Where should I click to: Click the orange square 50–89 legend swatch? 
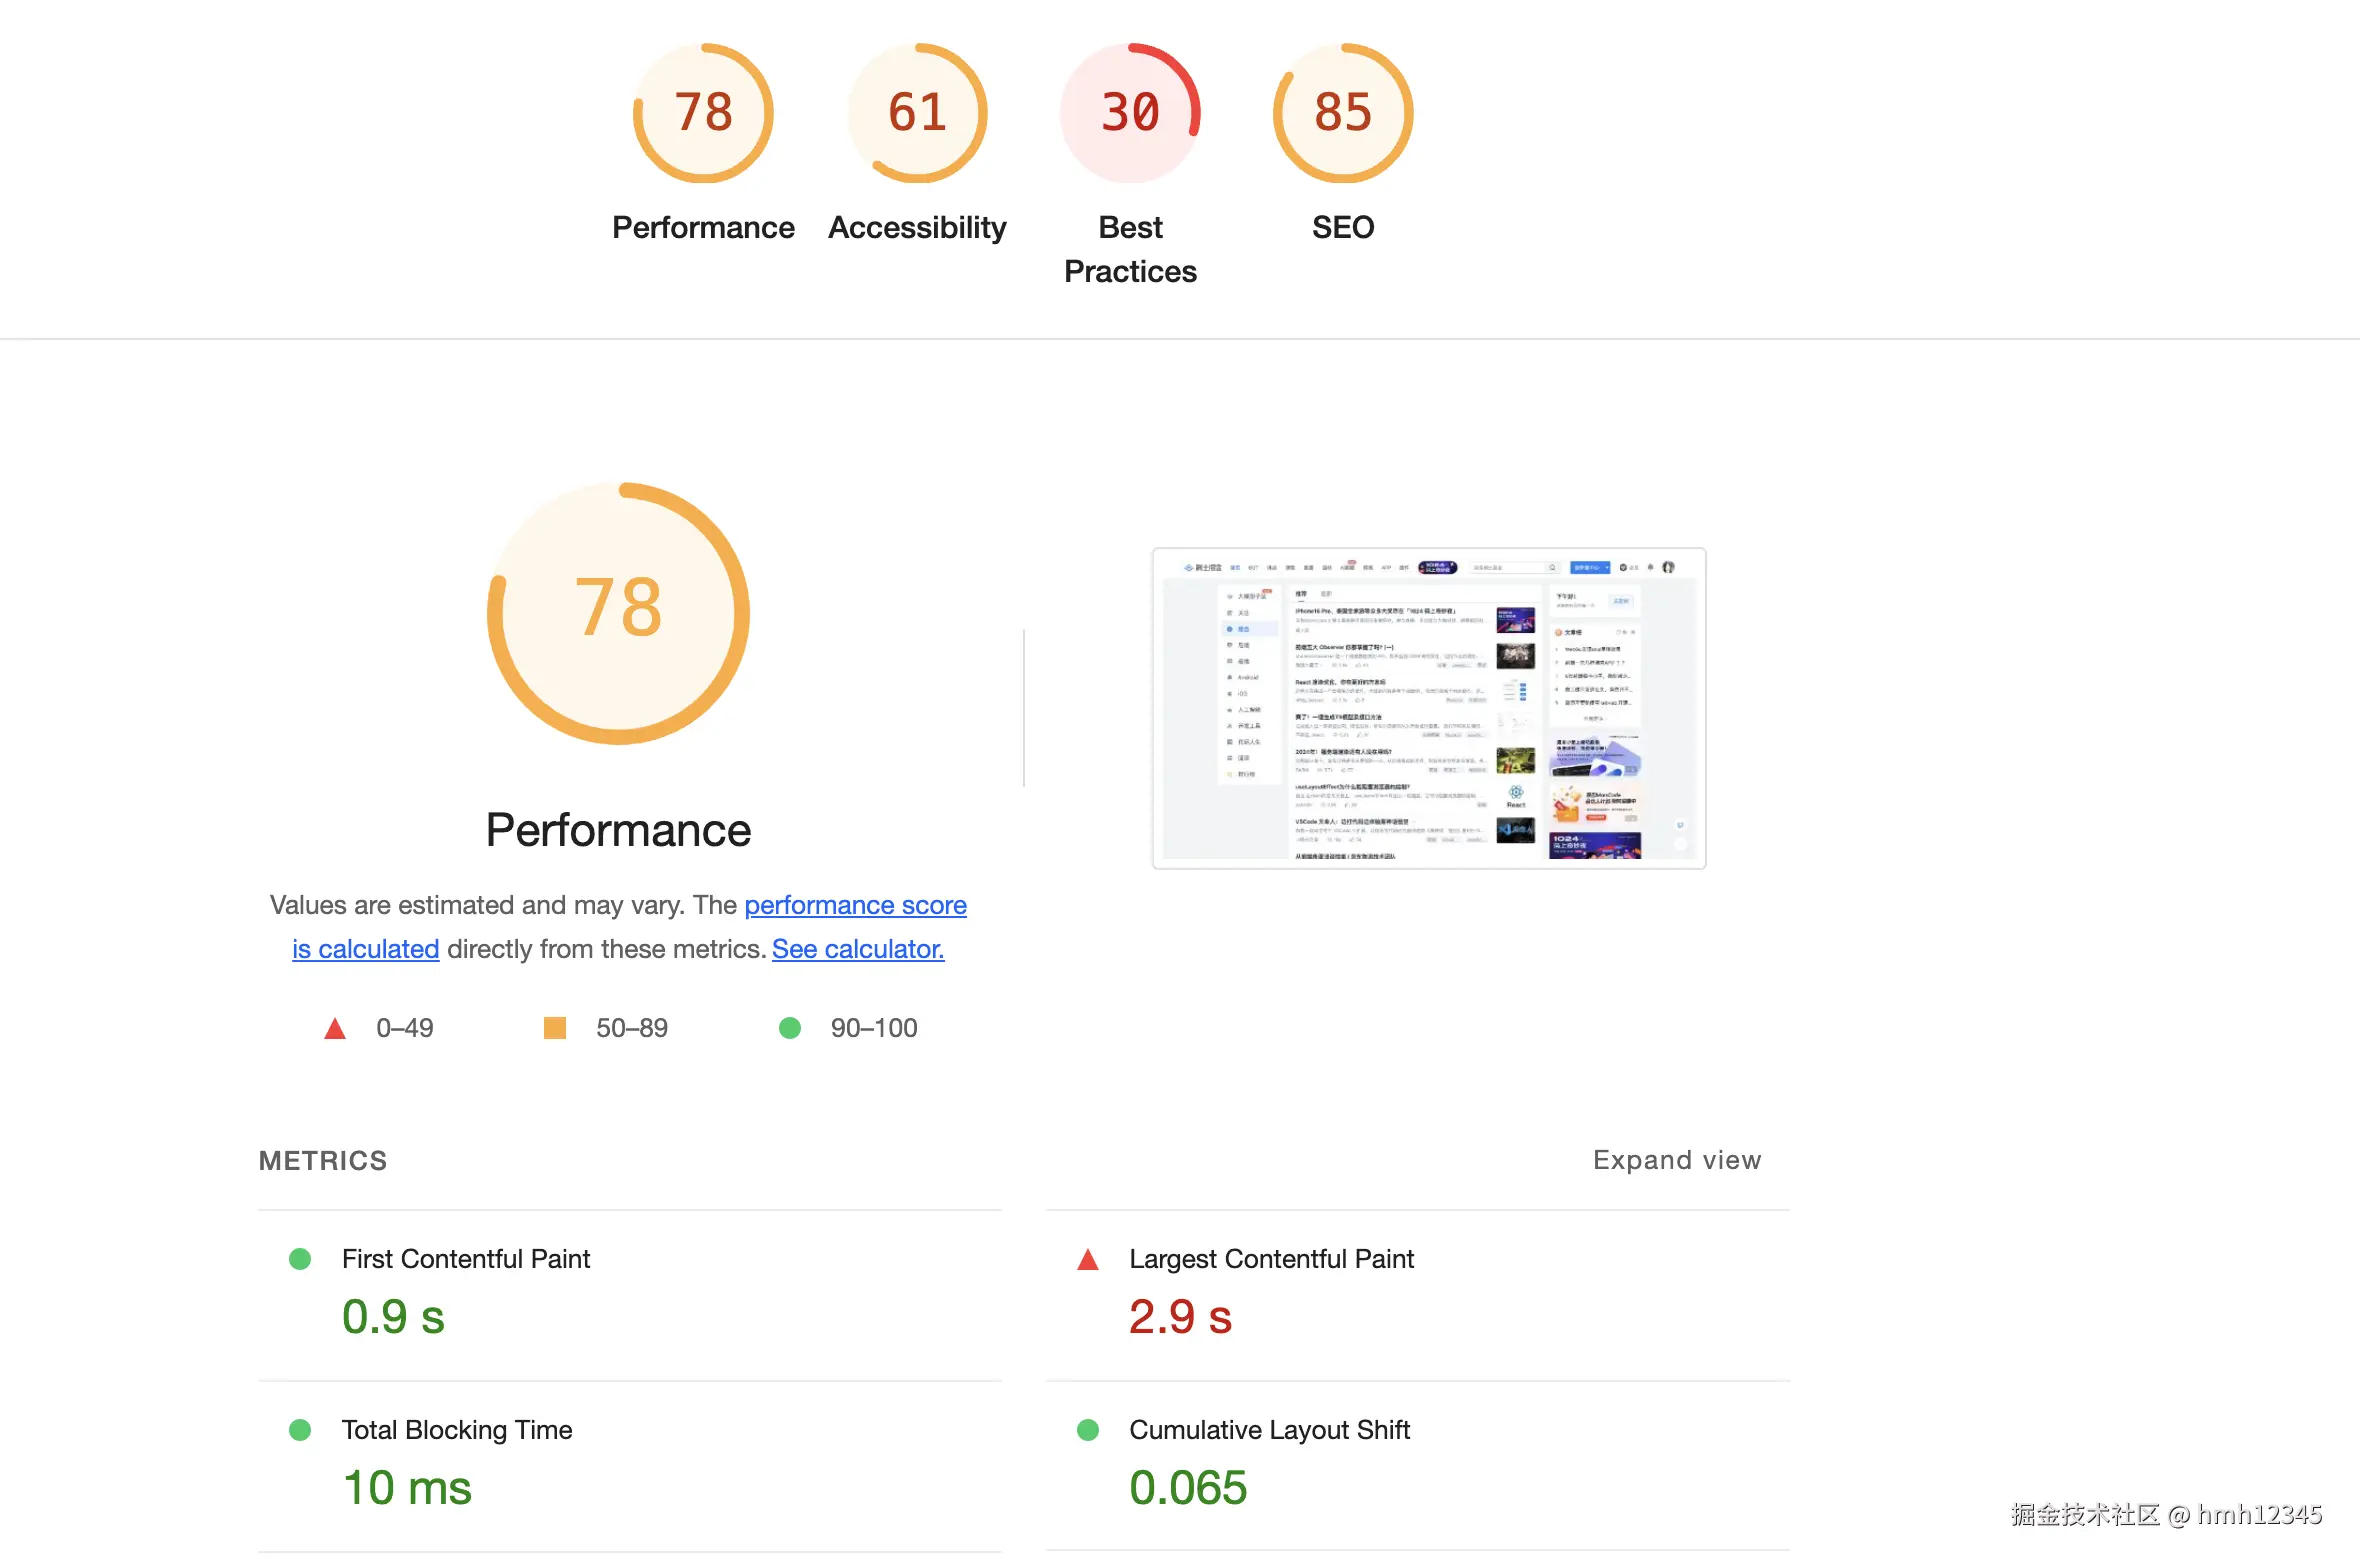pos(555,1028)
